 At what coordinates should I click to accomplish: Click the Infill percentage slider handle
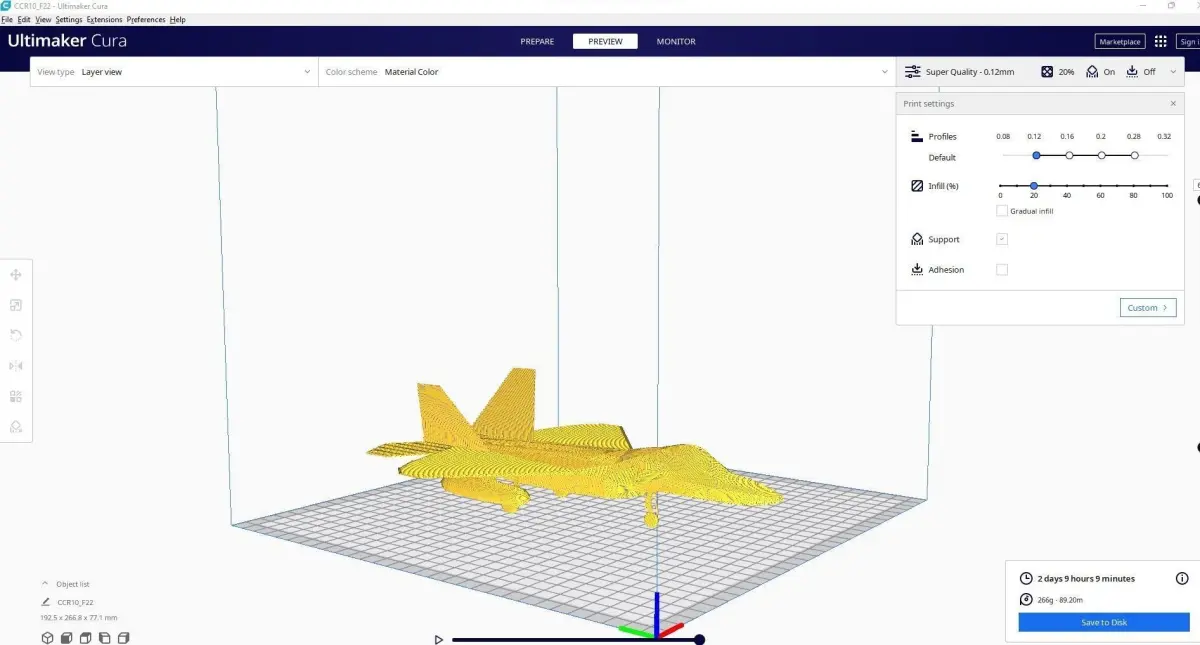tap(1034, 186)
